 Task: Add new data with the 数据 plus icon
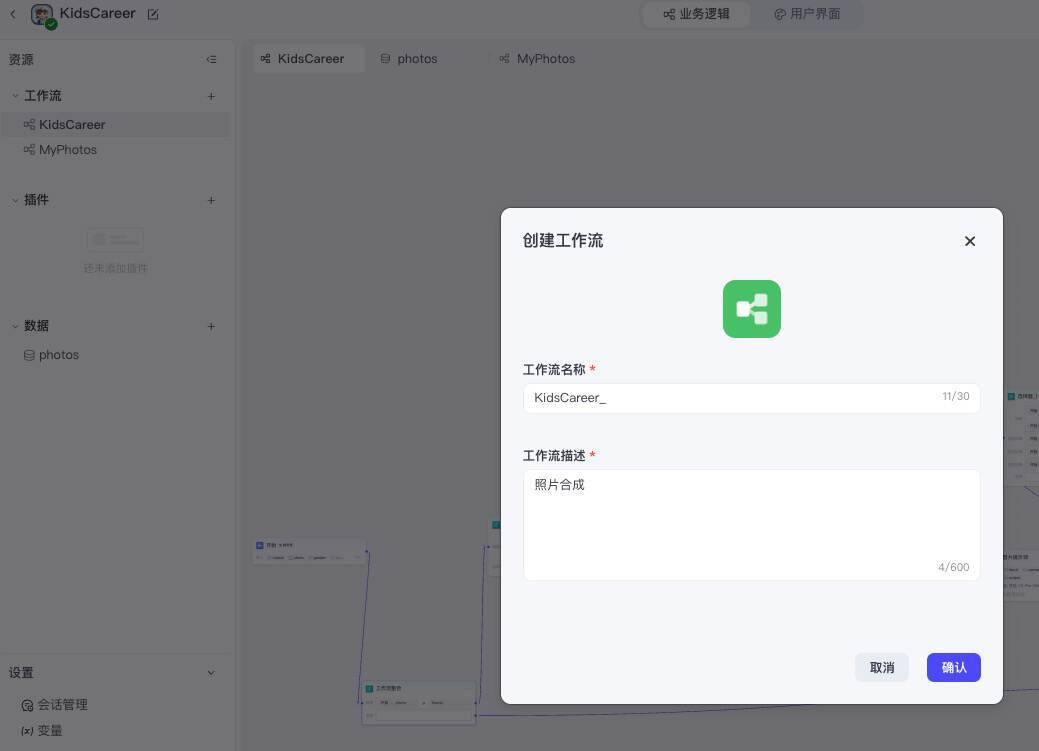(x=211, y=325)
